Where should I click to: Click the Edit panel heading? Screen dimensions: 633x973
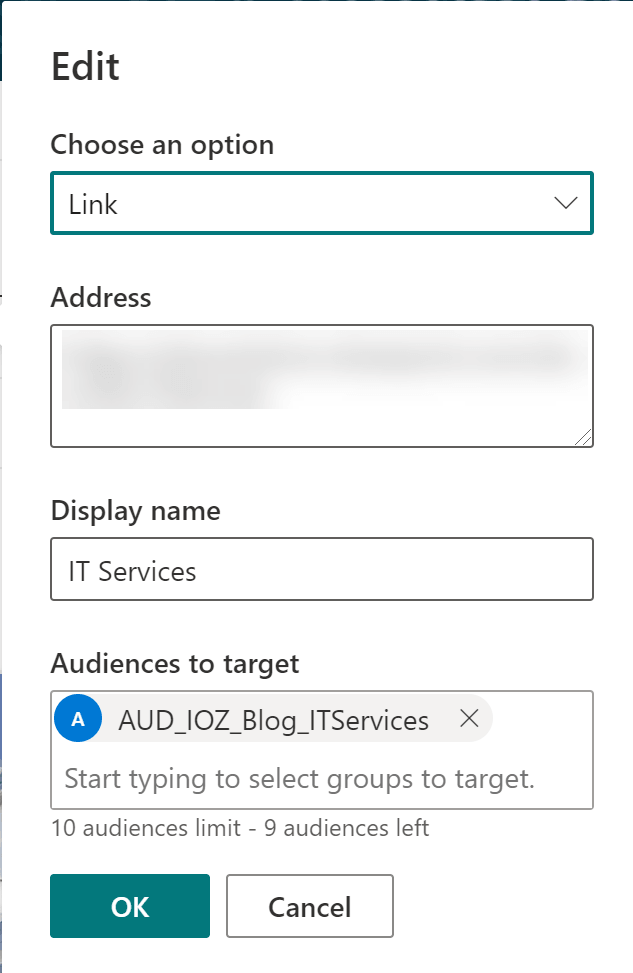[x=85, y=67]
